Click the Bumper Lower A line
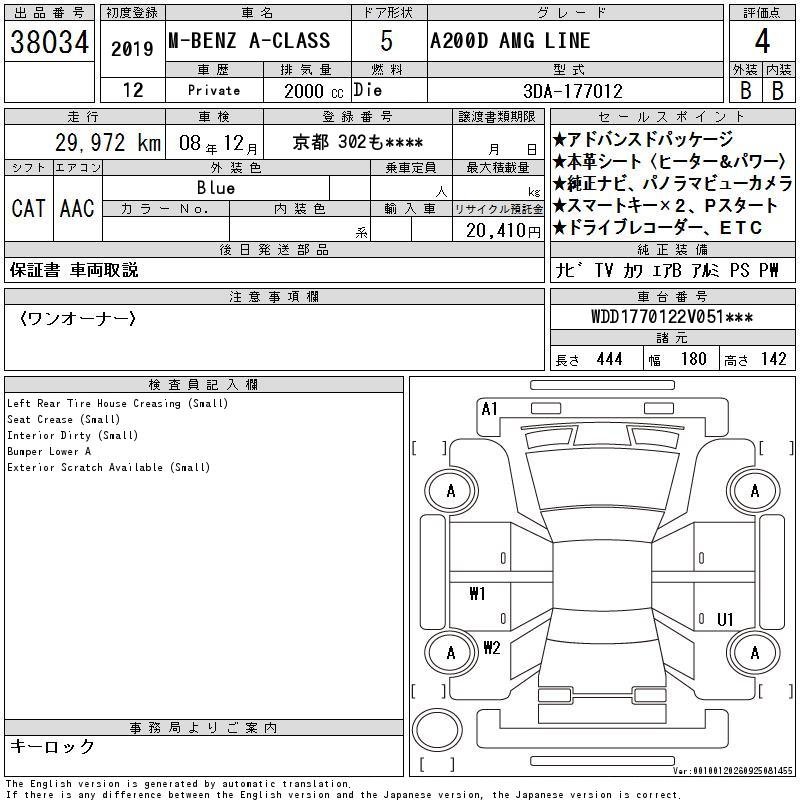 pyautogui.click(x=49, y=452)
